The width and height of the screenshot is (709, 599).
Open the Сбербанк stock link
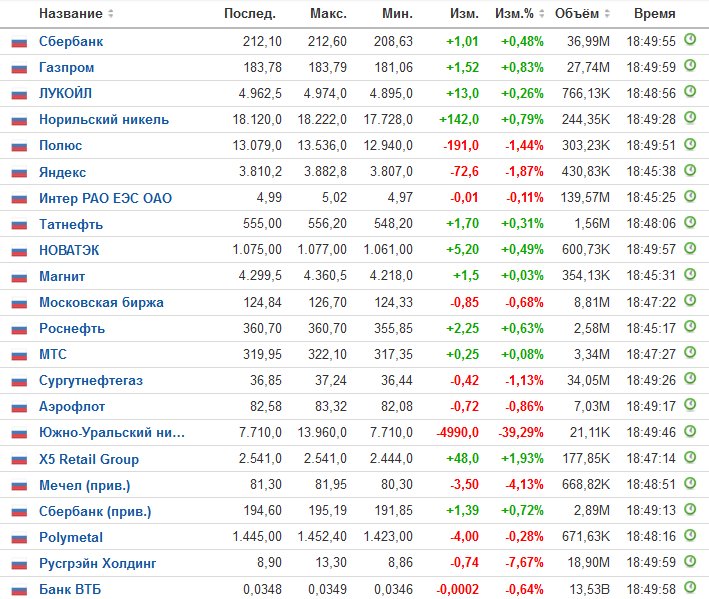71,42
